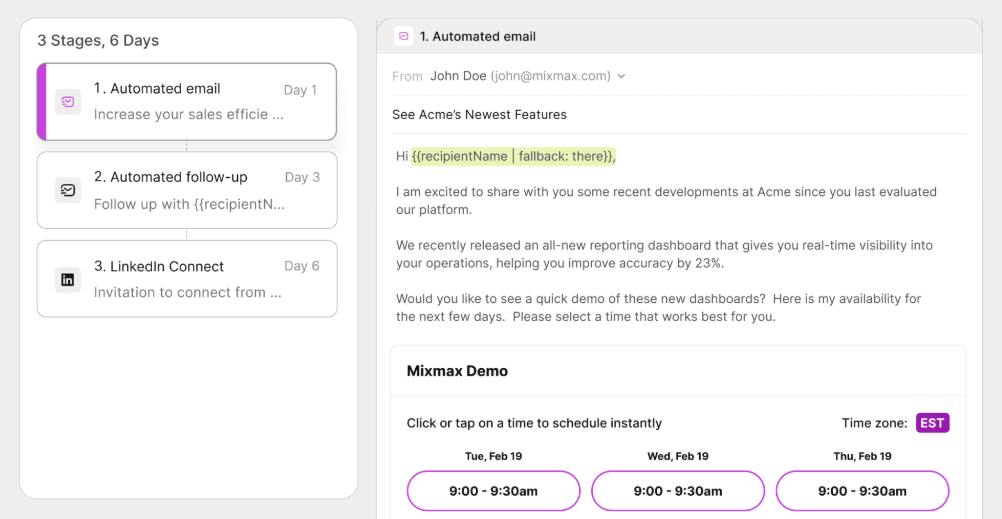The image size is (1002, 519).
Task: Open the LinkedIn Connect stage card
Action: 187,279
